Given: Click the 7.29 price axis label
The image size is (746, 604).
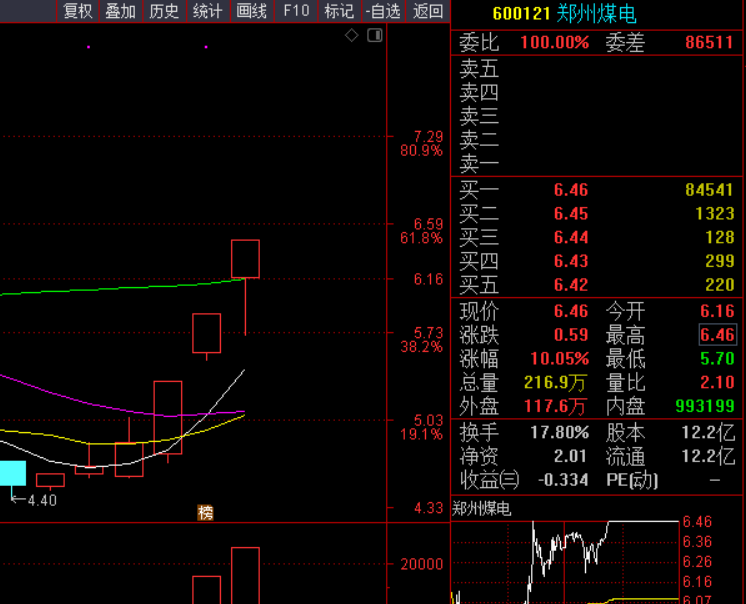Looking at the screenshot, I should pos(428,137).
